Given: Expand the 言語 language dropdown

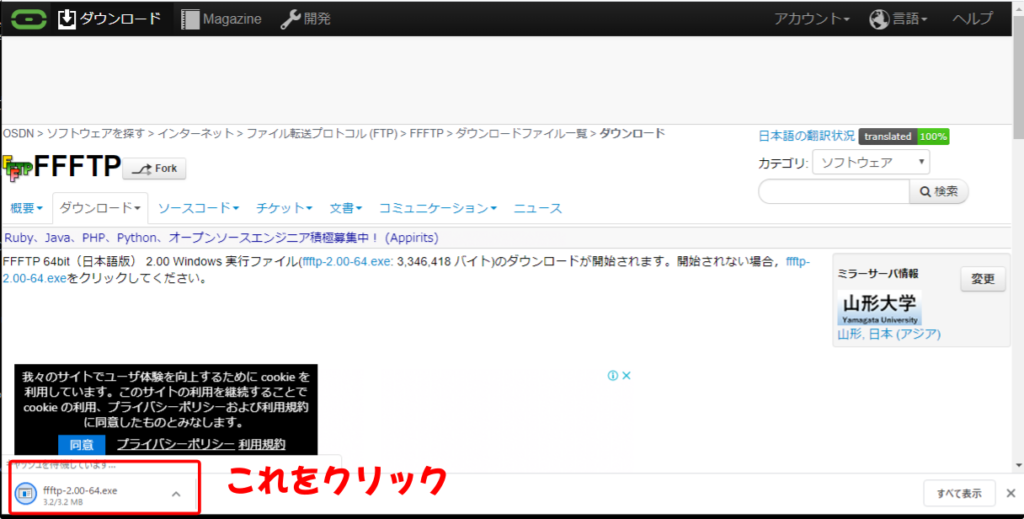Looking at the screenshot, I should (899, 20).
